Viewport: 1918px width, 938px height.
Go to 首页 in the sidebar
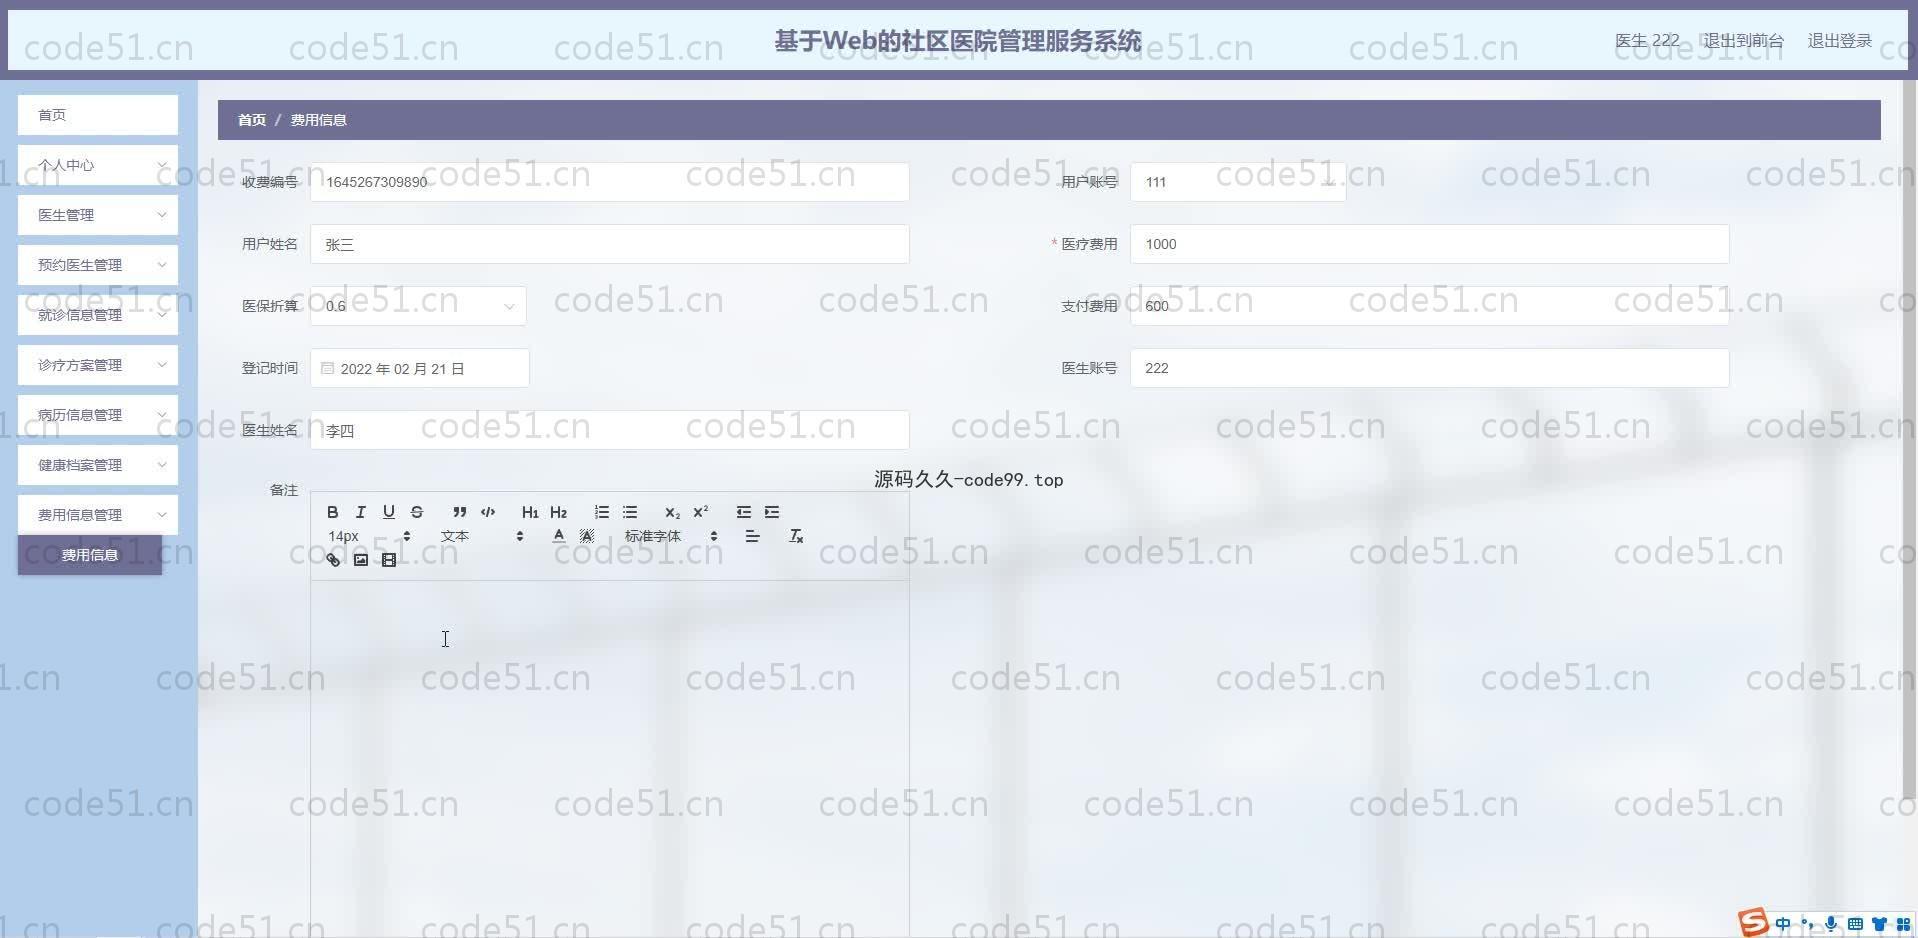click(x=98, y=115)
